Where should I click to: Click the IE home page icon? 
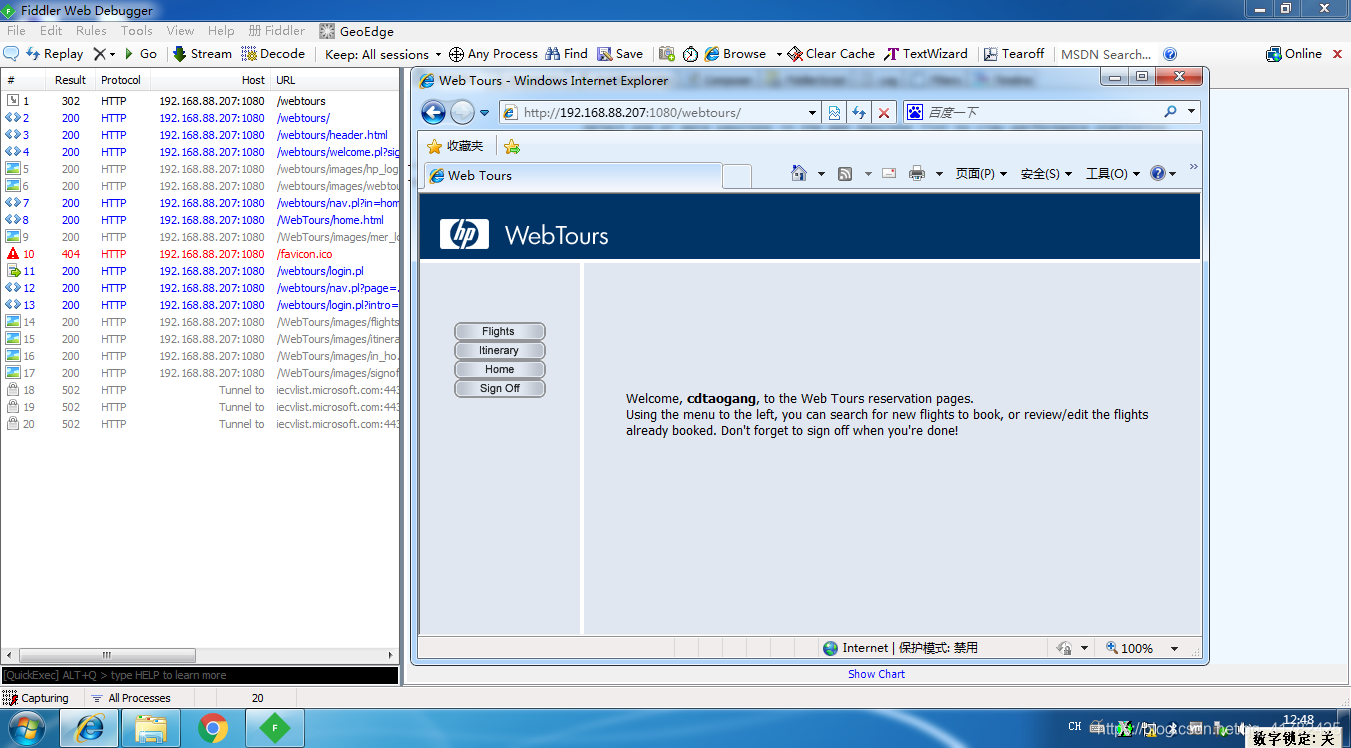point(798,174)
